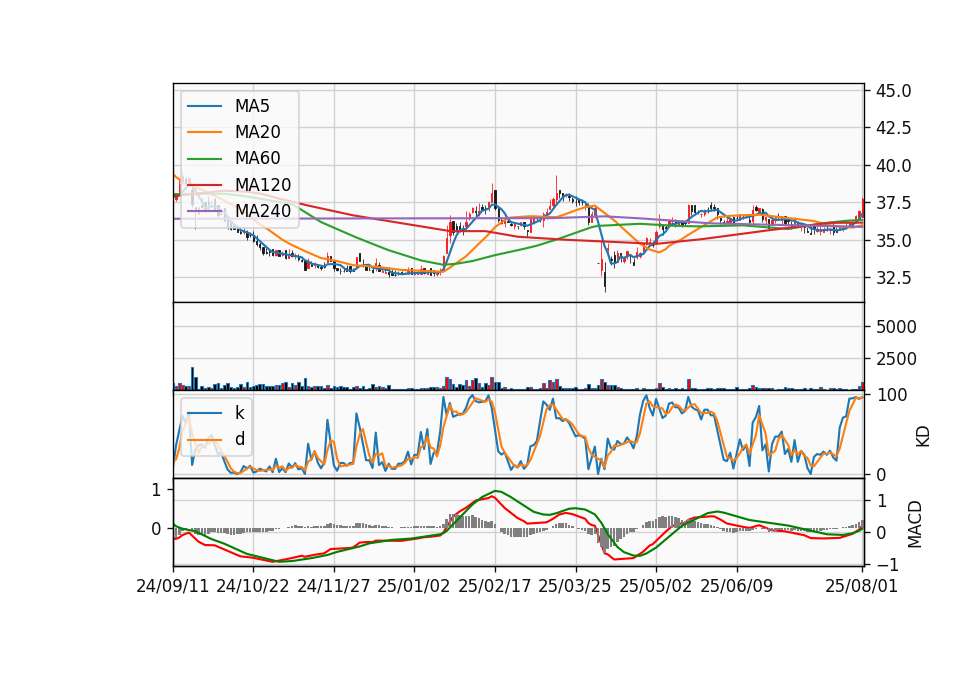The height and width of the screenshot is (690, 960).
Task: Click the 100 label on KD axis
Action: point(892,395)
